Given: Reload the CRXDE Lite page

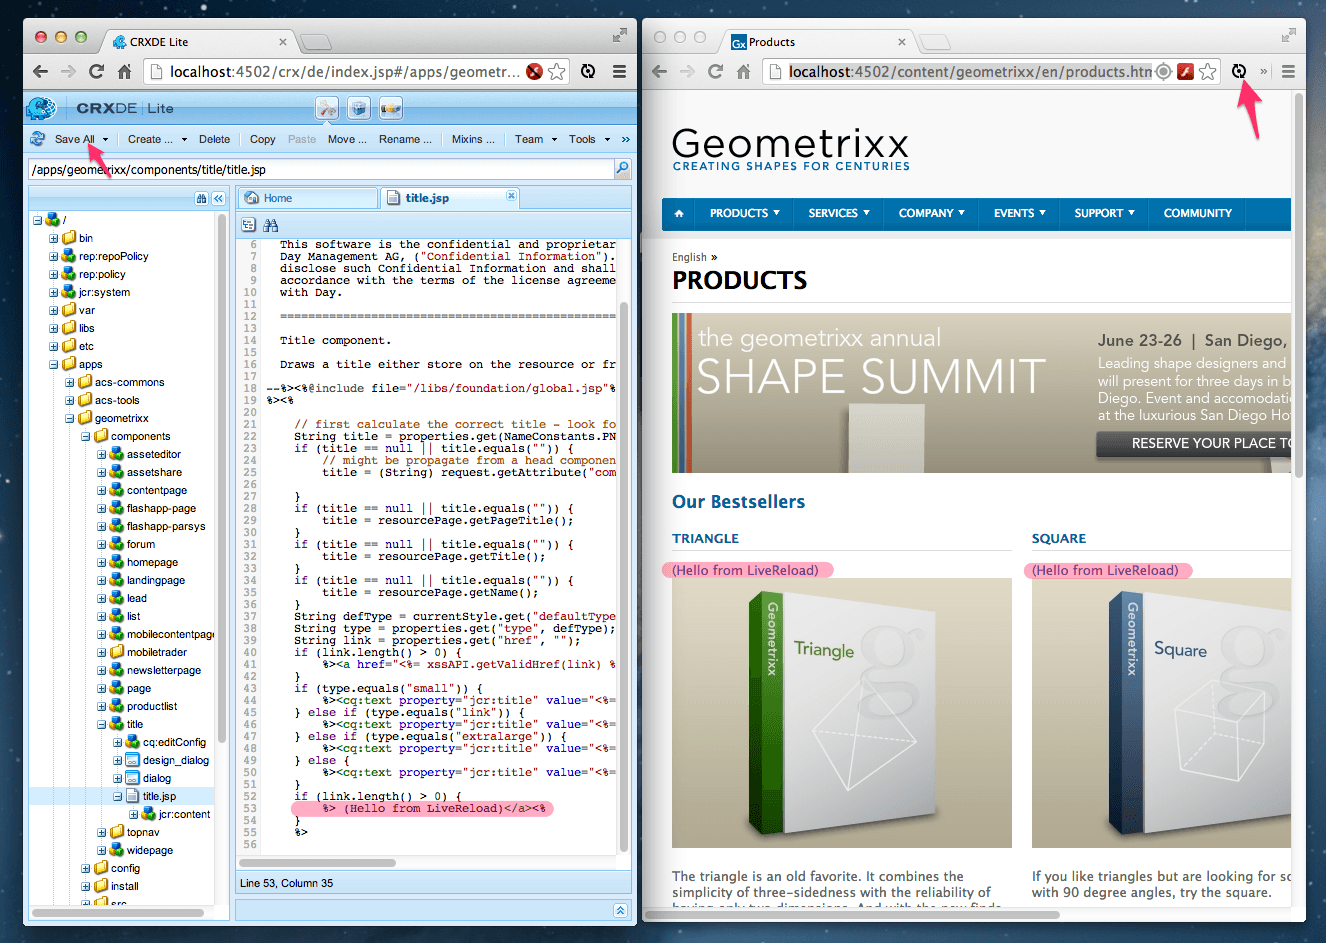Looking at the screenshot, I should coord(96,71).
